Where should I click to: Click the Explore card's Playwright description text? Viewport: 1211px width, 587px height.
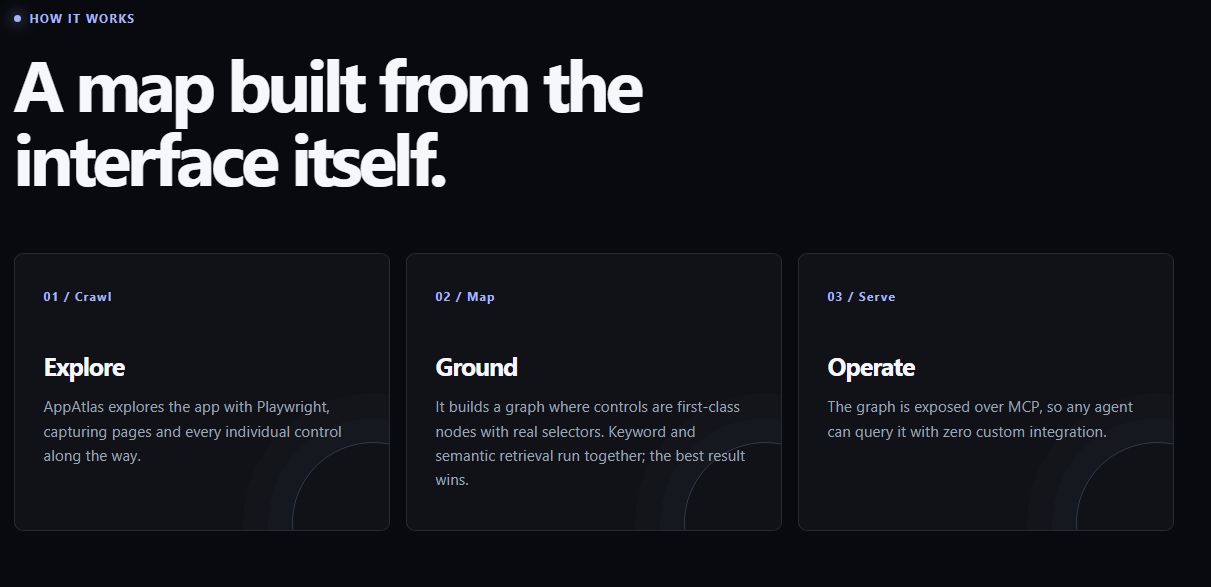(193, 432)
